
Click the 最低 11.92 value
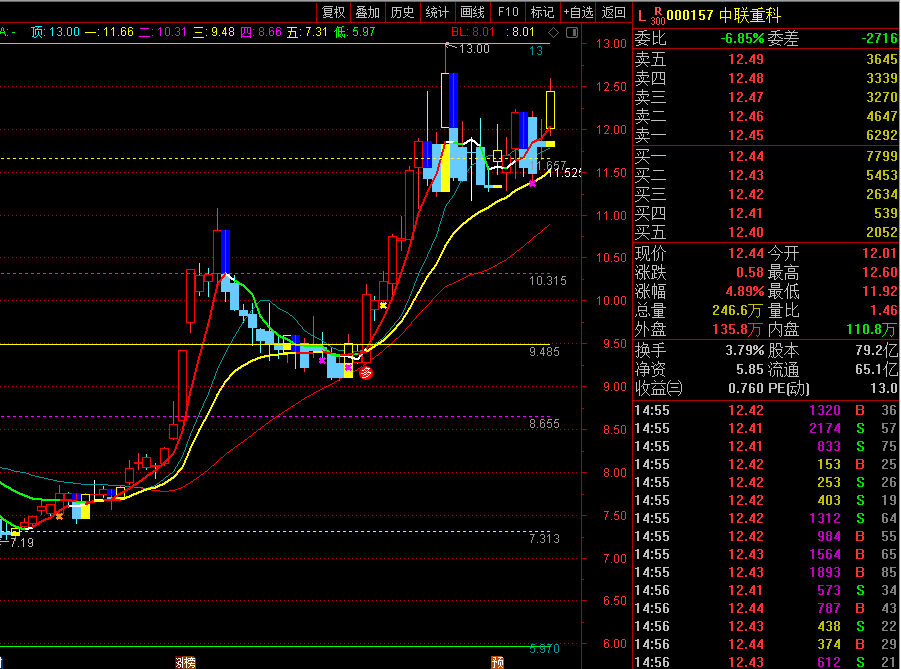[880, 291]
